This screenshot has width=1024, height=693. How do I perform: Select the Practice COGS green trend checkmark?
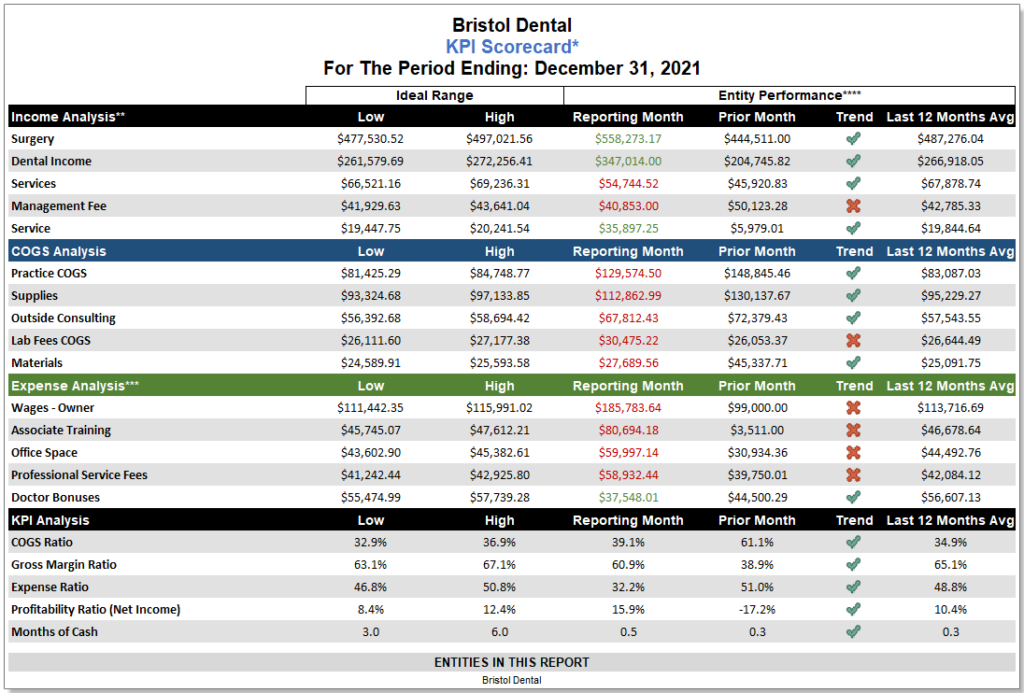point(853,273)
